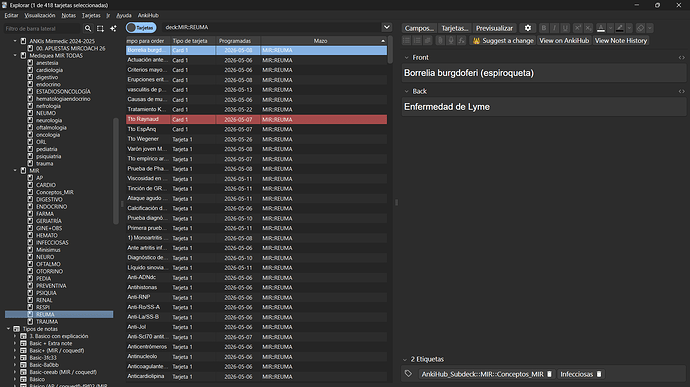Select the cardiologia deck in sidebar
The image size is (690, 387).
point(49,70)
